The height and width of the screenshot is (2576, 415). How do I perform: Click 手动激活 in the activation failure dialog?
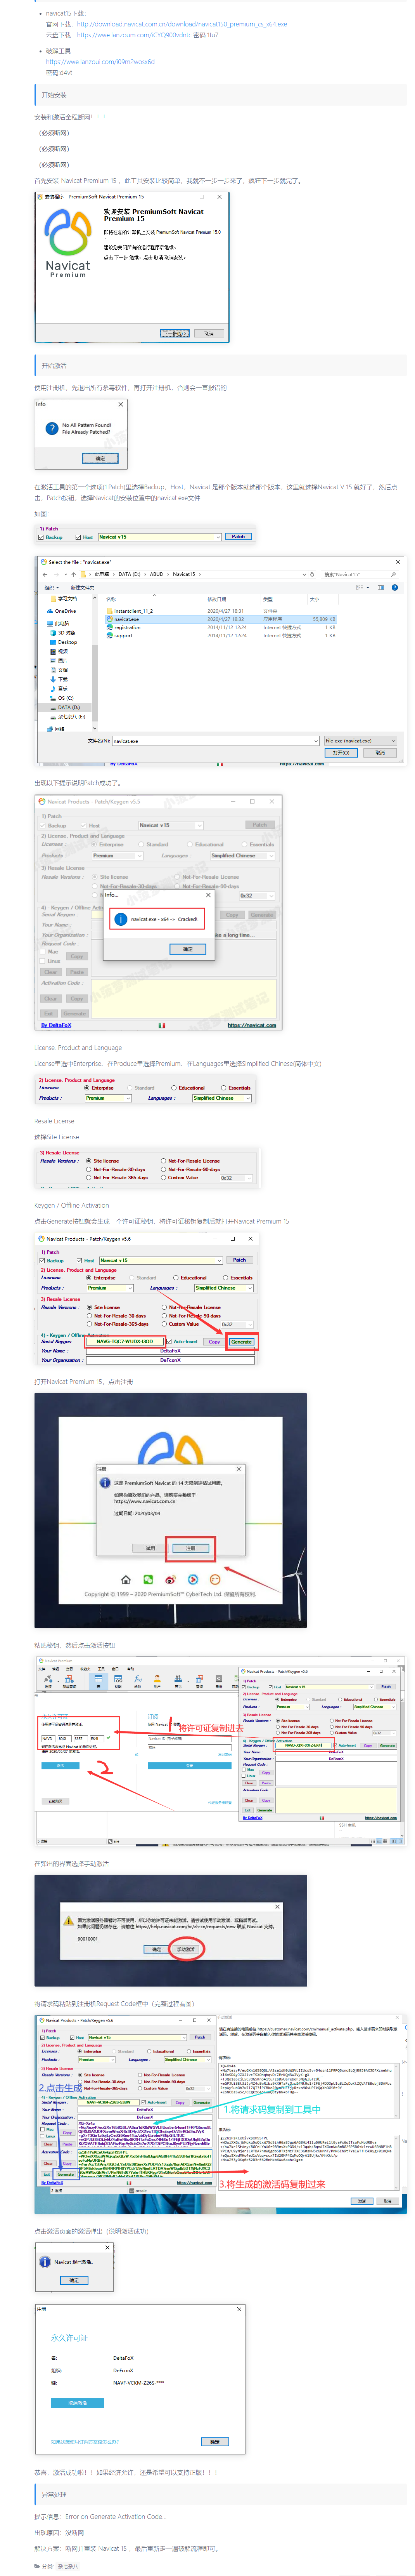(x=186, y=1949)
